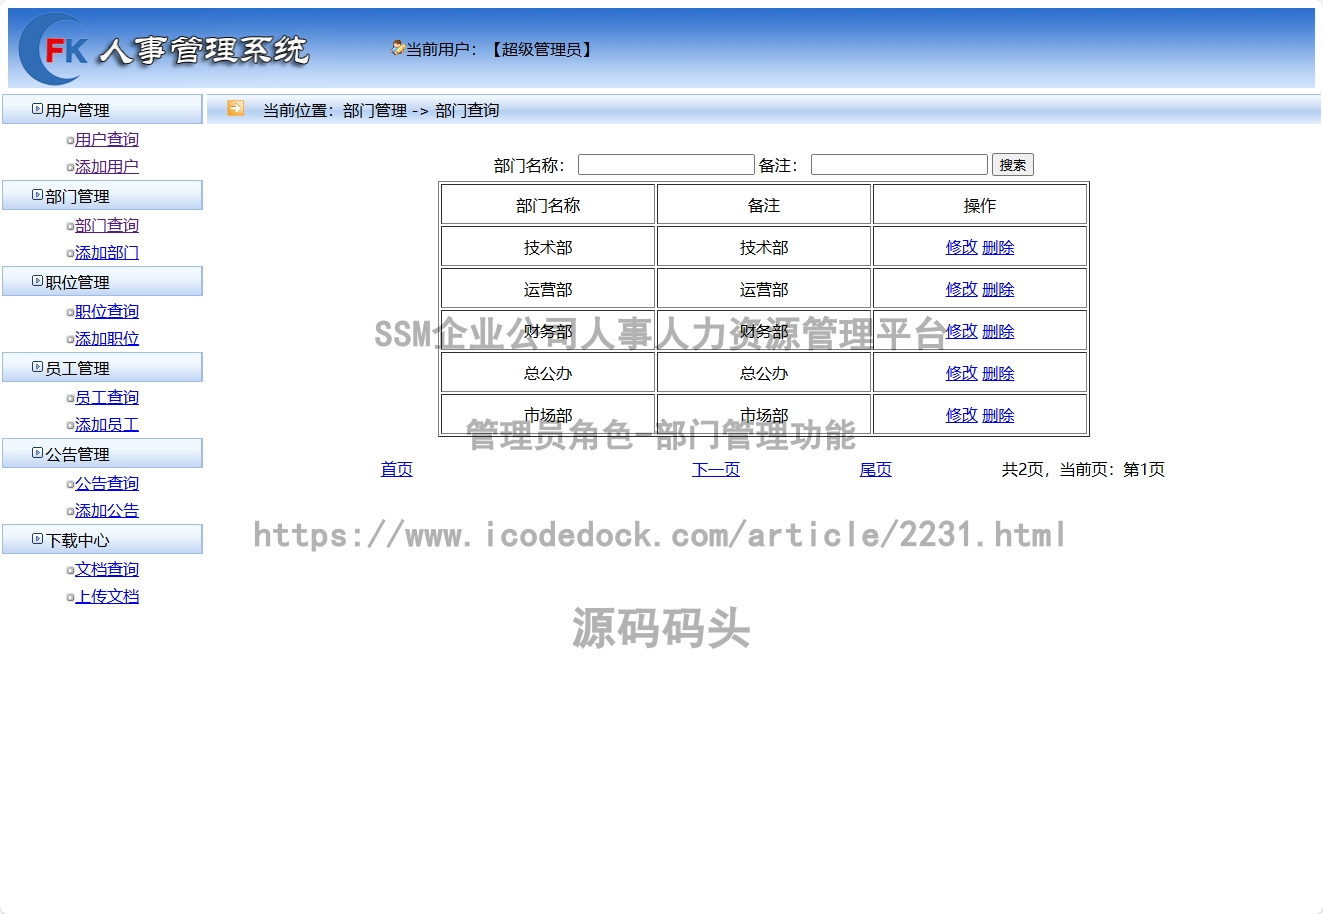Edit the 技术部 department via 修改
The image size is (1323, 914).
(961, 247)
